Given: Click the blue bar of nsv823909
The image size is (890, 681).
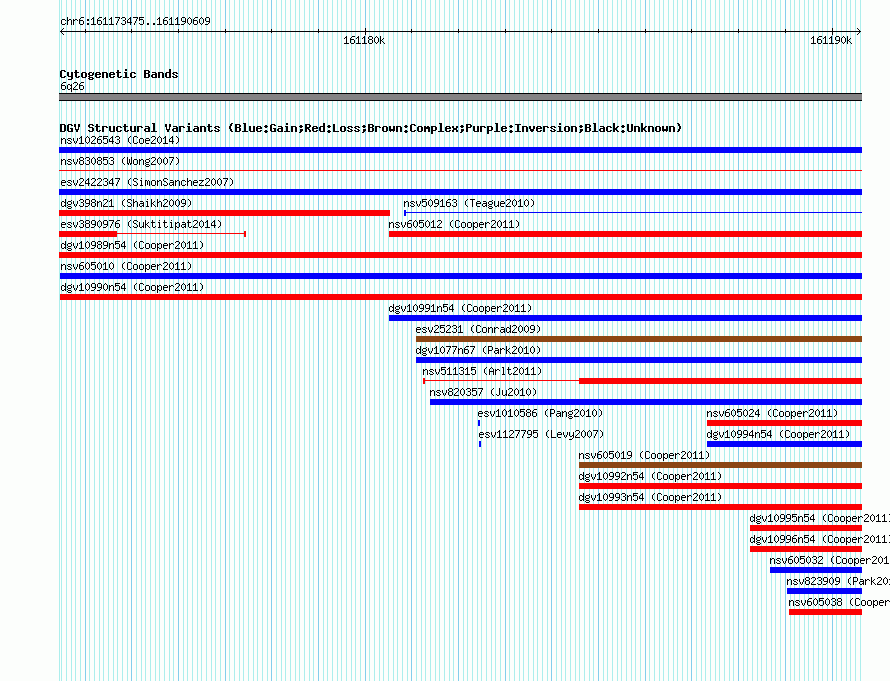Looking at the screenshot, I should (x=824, y=591).
